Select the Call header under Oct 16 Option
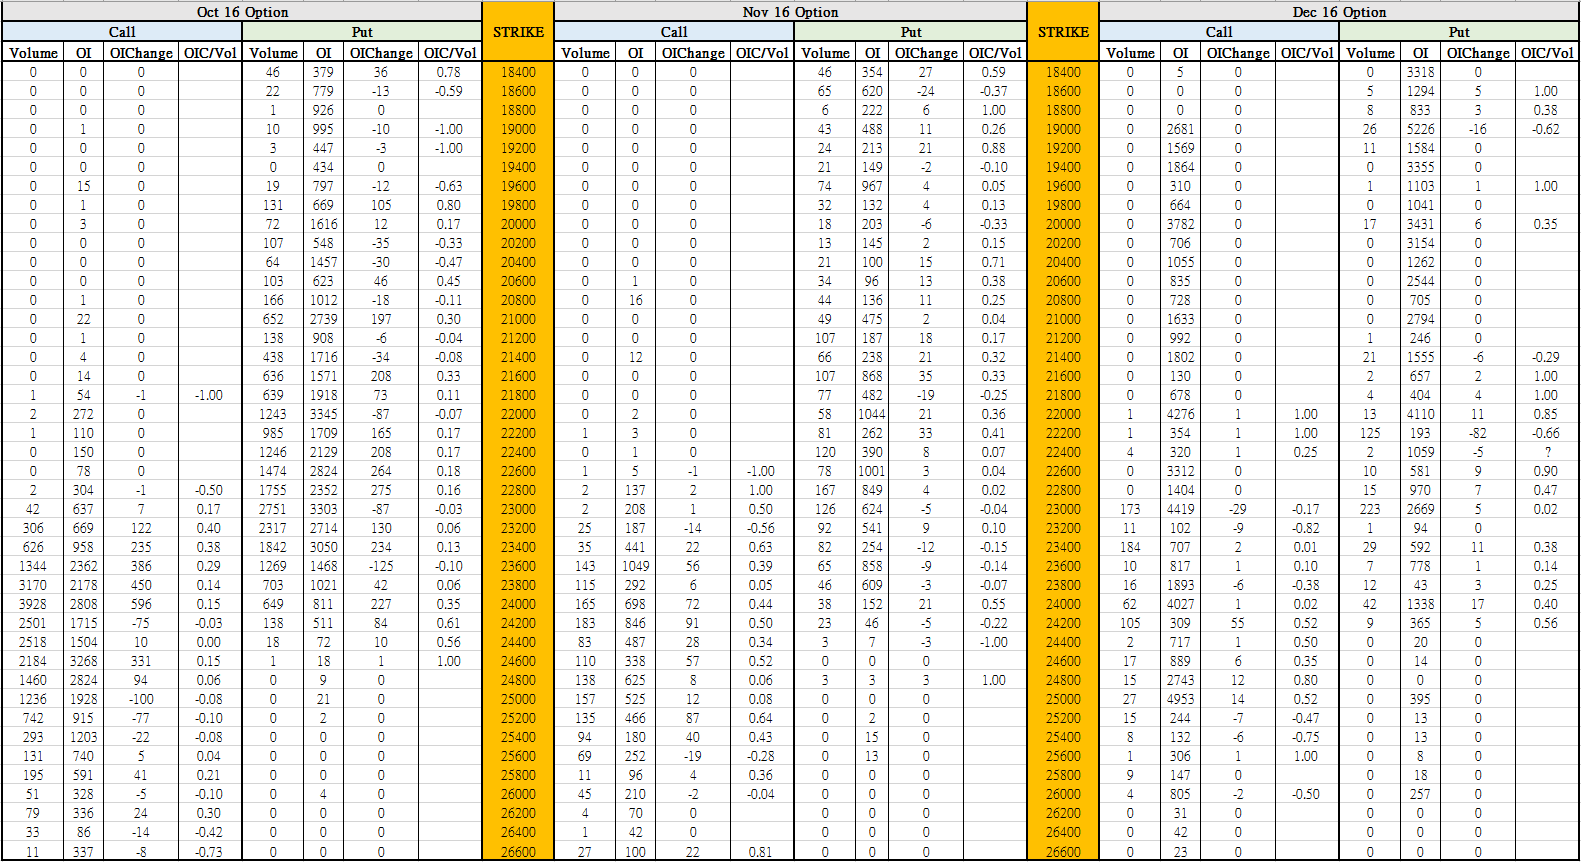The width and height of the screenshot is (1581, 862). pos(122,32)
